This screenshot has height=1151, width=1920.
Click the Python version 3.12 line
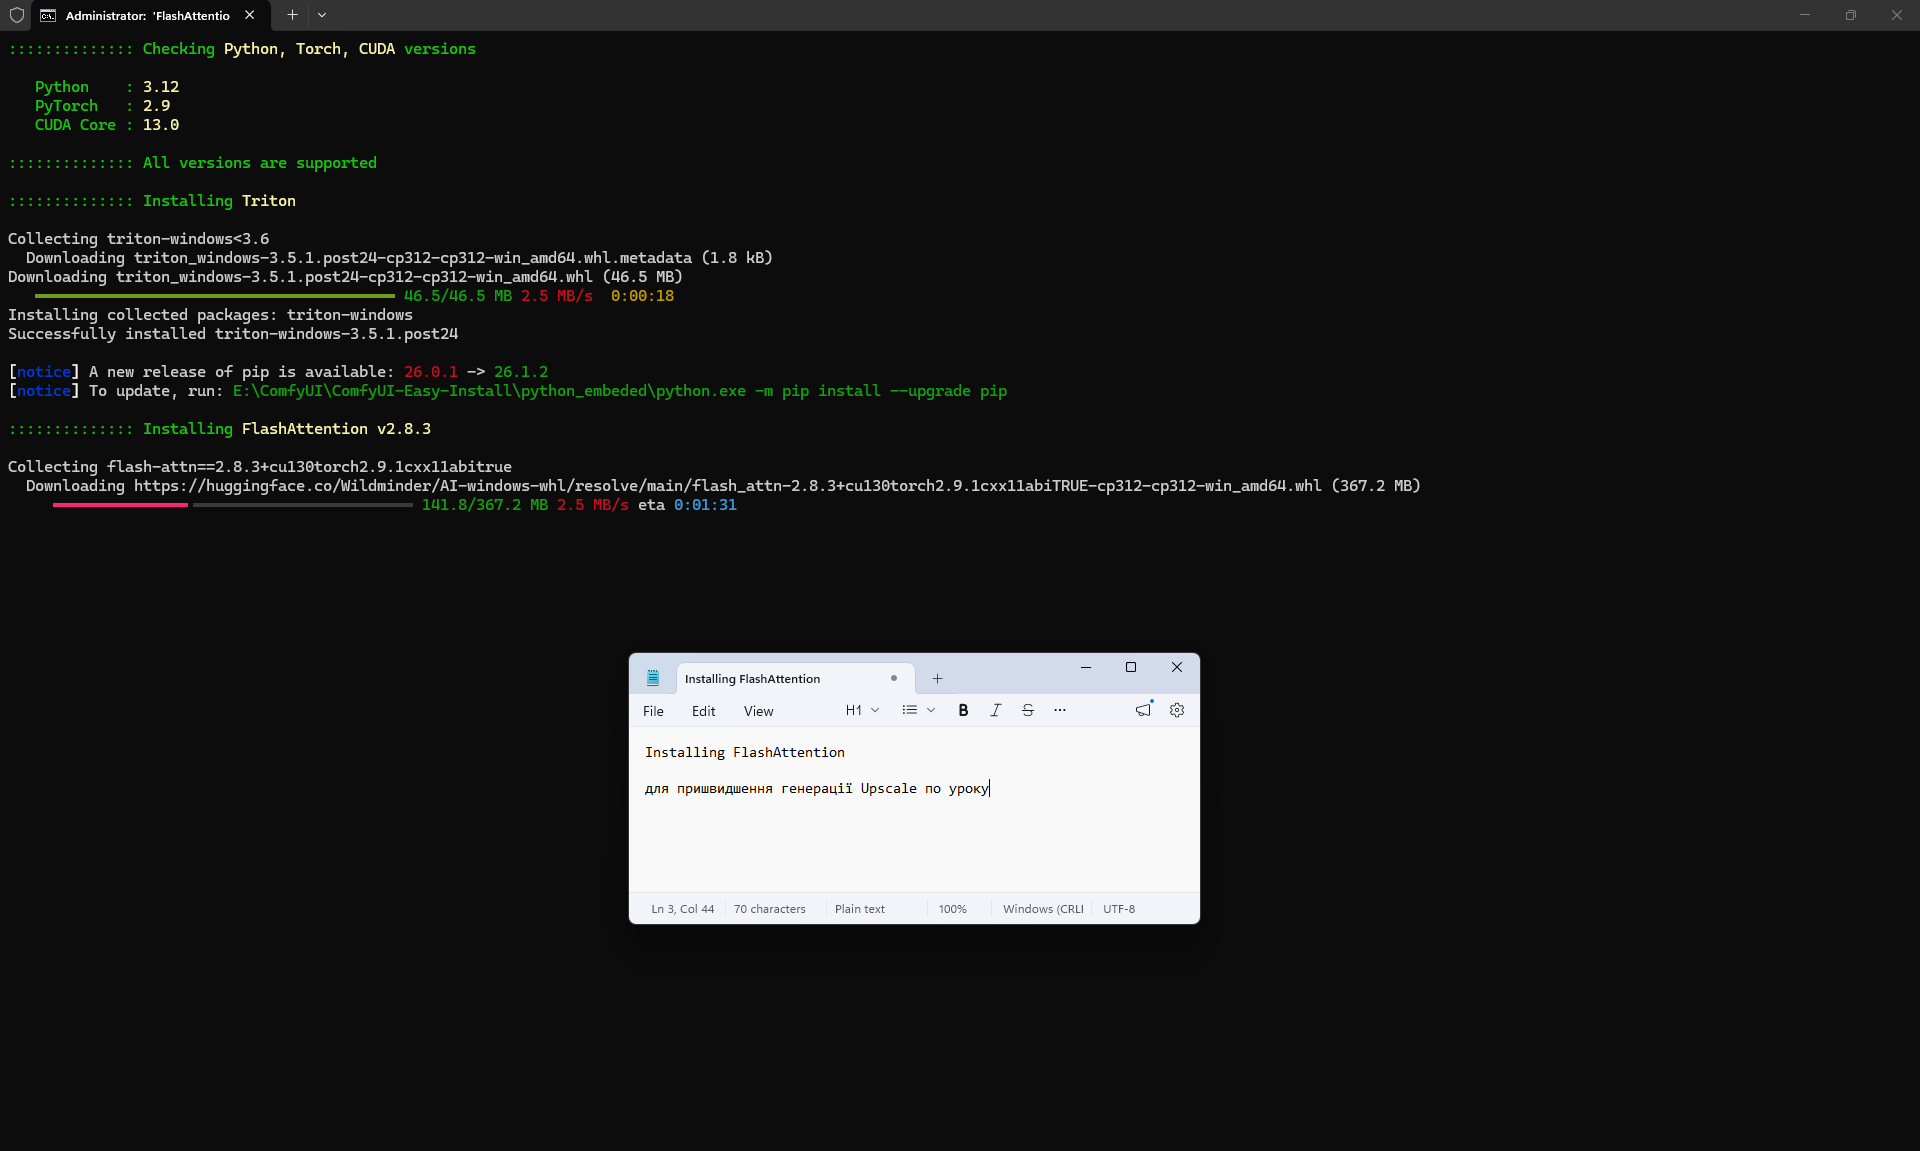click(107, 87)
